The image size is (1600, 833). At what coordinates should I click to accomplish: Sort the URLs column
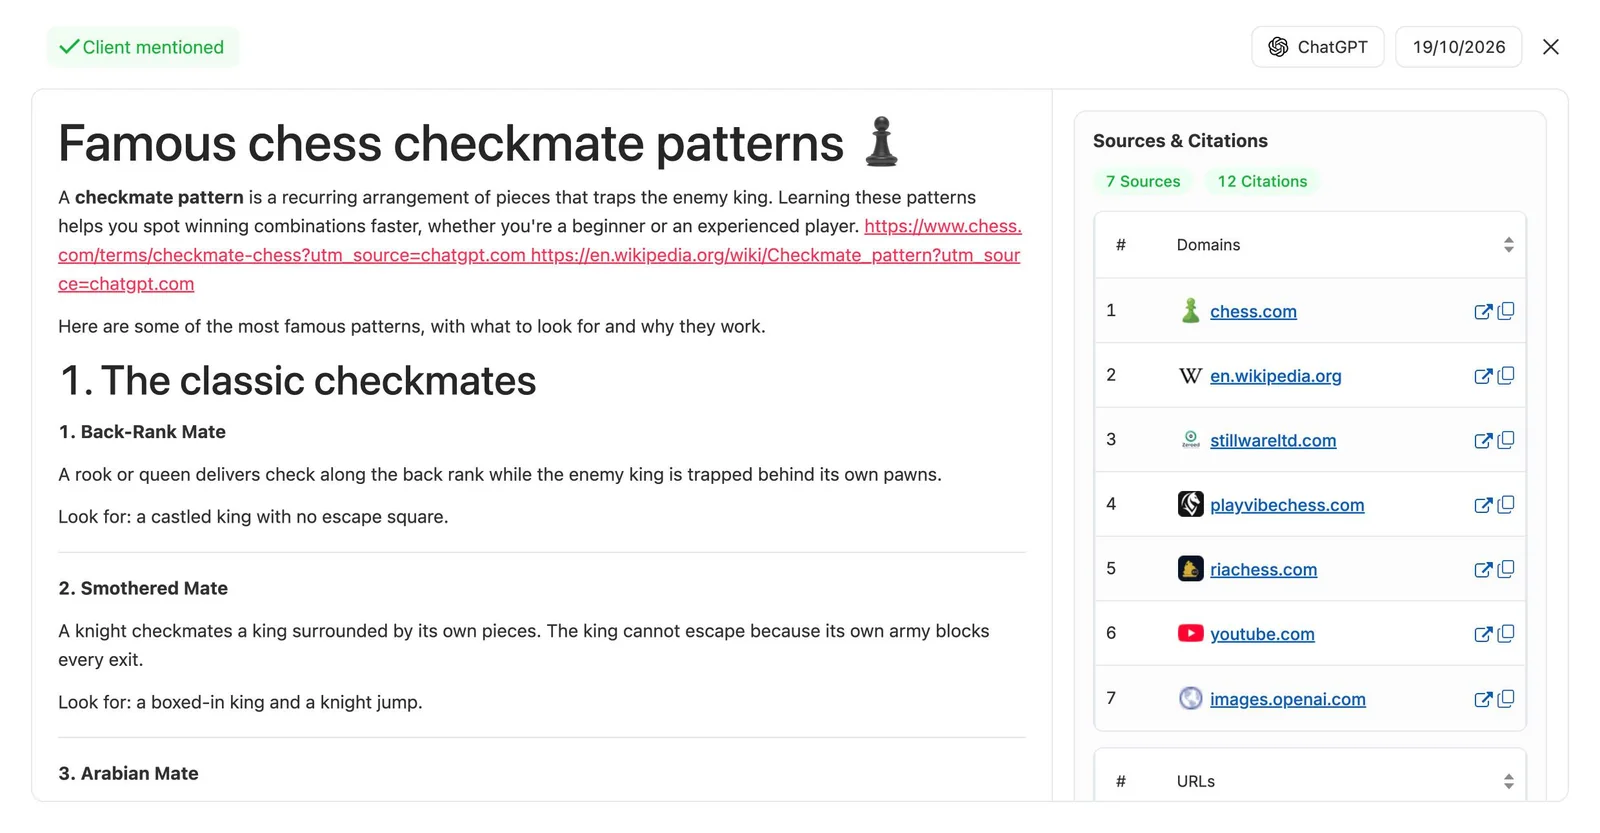(1508, 782)
